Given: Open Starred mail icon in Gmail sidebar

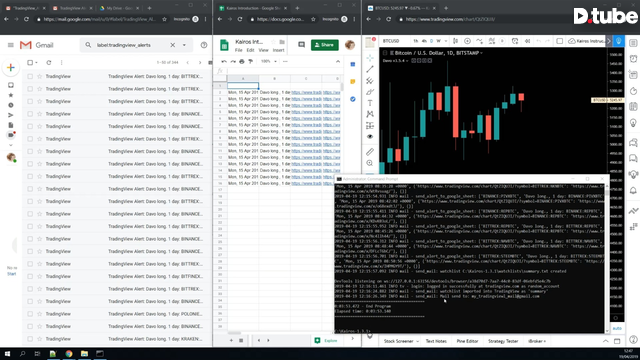Looking at the screenshot, I should (11, 95).
